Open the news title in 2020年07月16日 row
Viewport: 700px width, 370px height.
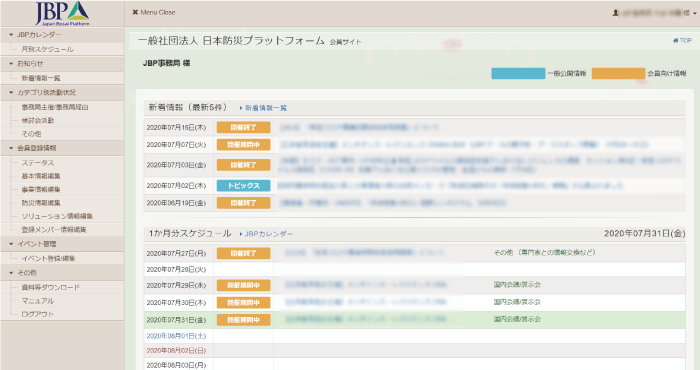359,128
